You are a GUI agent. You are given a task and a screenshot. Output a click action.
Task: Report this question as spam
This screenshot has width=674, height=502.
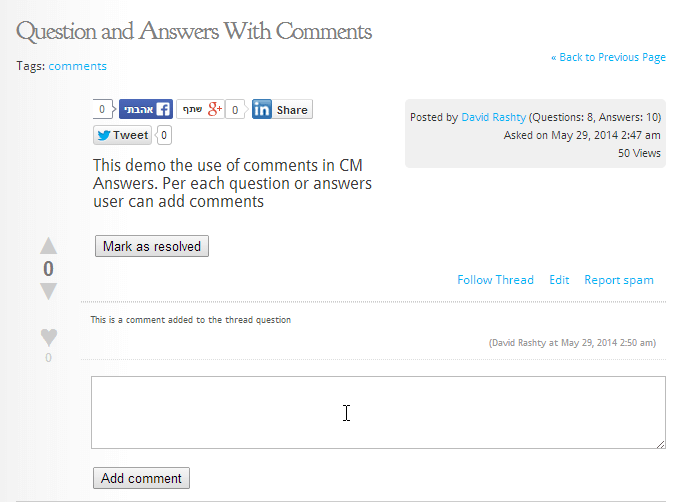point(619,280)
